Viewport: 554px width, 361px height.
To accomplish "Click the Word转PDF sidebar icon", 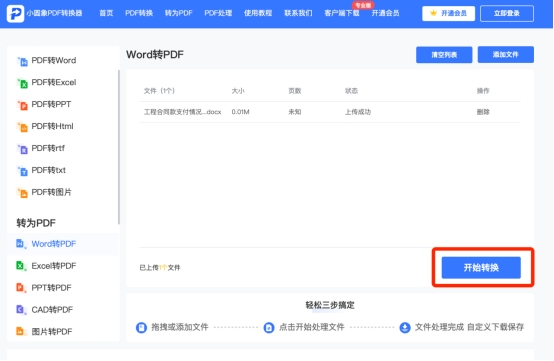I will point(21,244).
